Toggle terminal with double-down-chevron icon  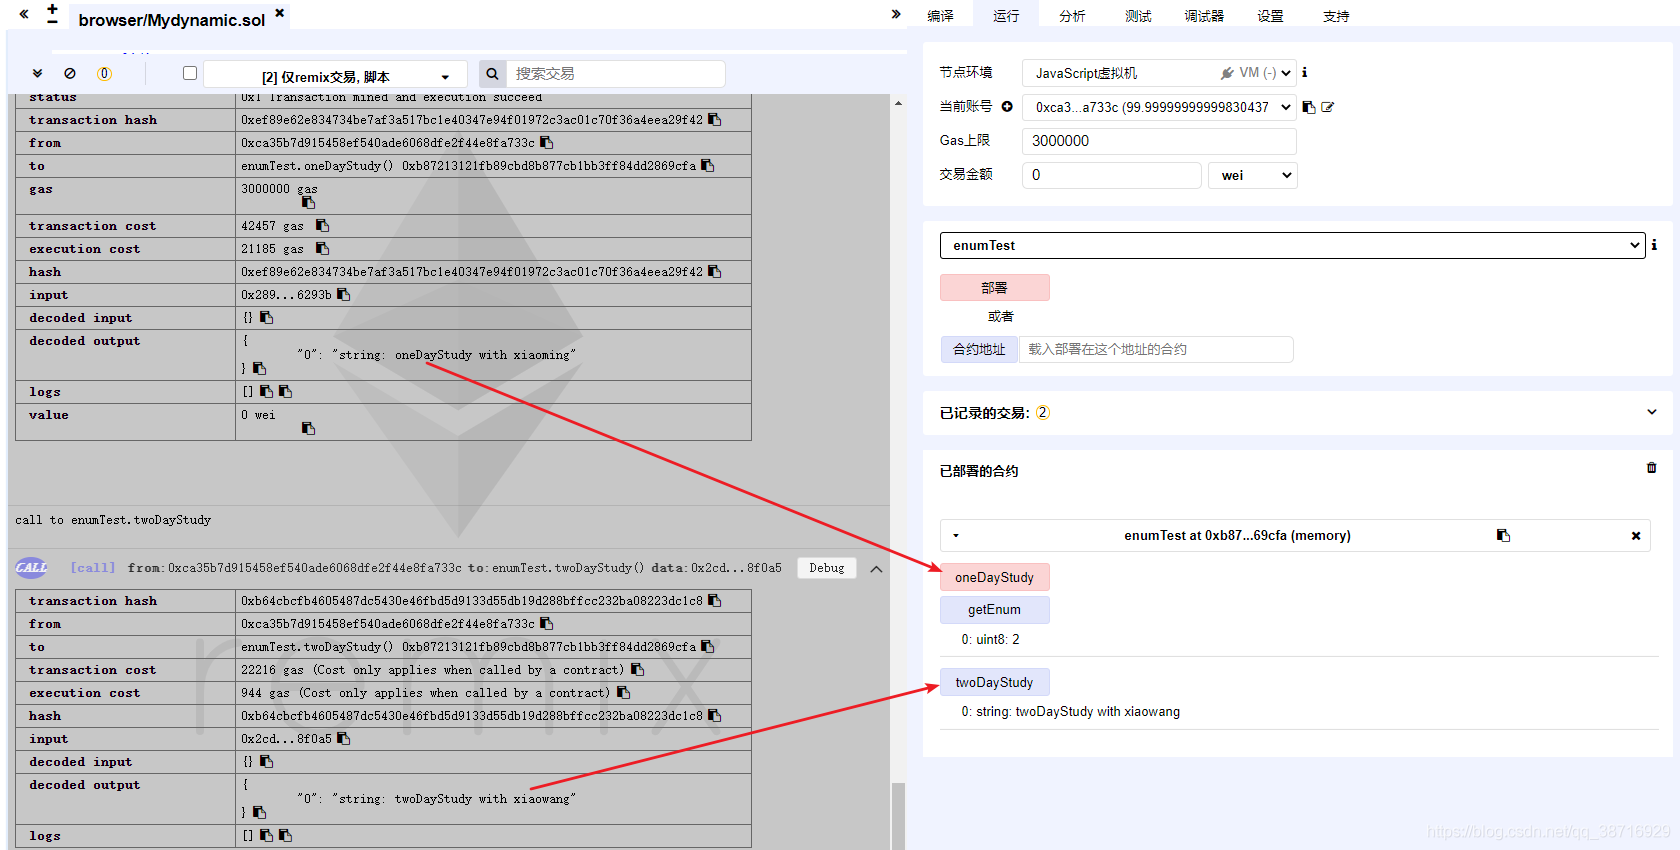tap(37, 73)
